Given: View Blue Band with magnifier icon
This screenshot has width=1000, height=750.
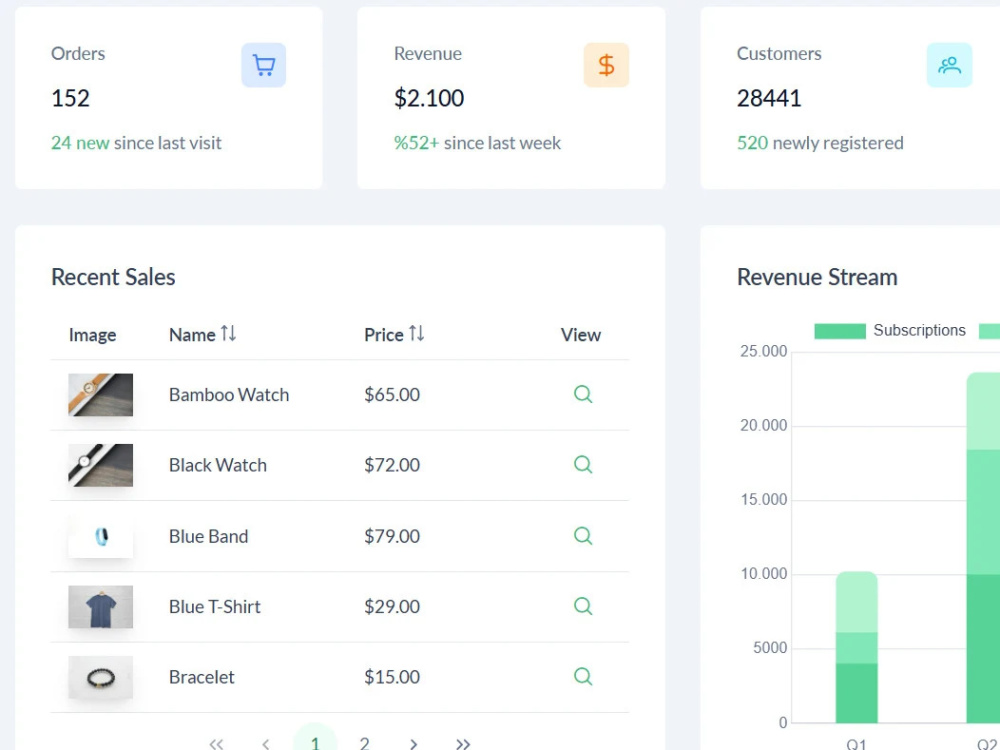Looking at the screenshot, I should 583,536.
